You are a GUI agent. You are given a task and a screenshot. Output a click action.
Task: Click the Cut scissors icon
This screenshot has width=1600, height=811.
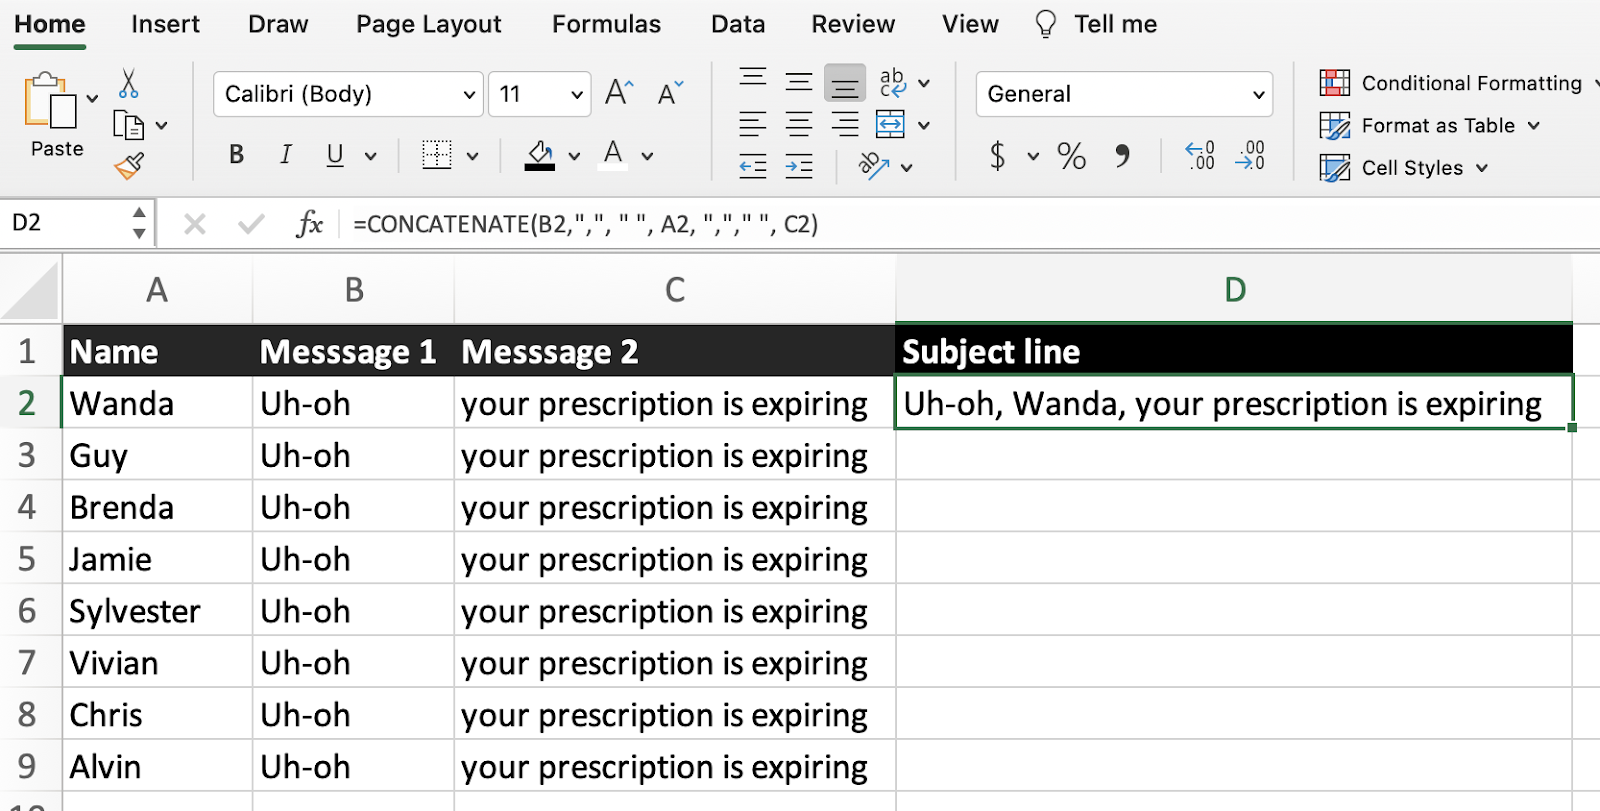coord(128,84)
